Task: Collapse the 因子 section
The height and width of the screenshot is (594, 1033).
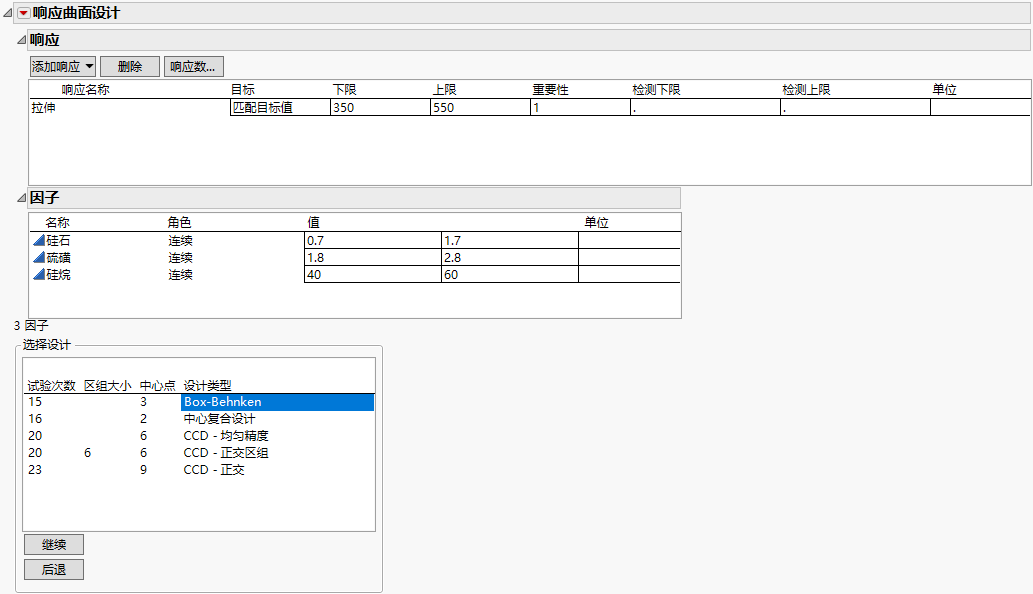Action: [21, 198]
